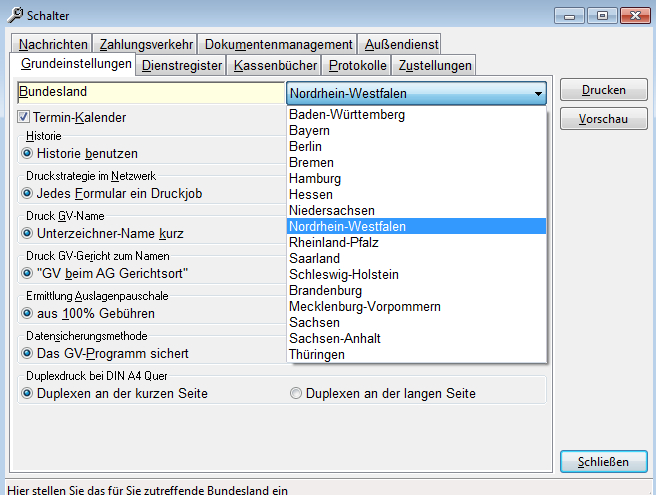Choose Duplexen an der langen Seite
The image size is (656, 495).
click(x=295, y=394)
